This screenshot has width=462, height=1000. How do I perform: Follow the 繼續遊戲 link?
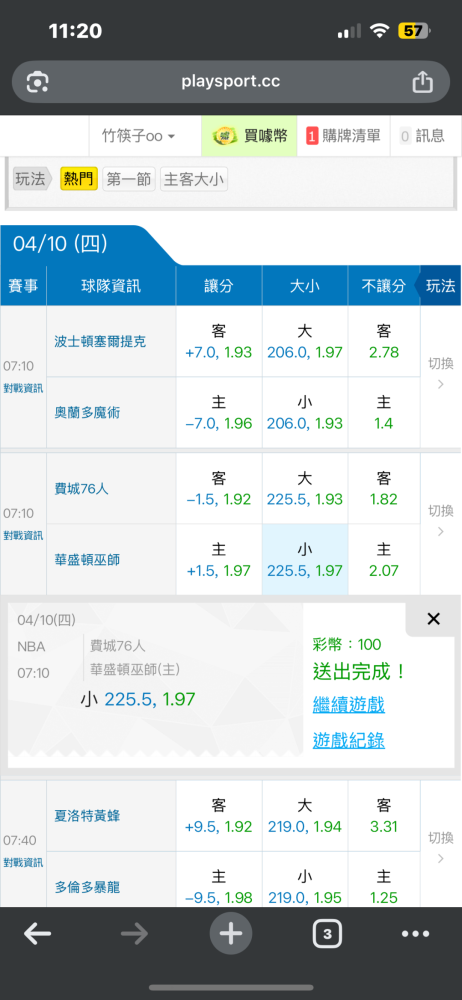tap(348, 705)
